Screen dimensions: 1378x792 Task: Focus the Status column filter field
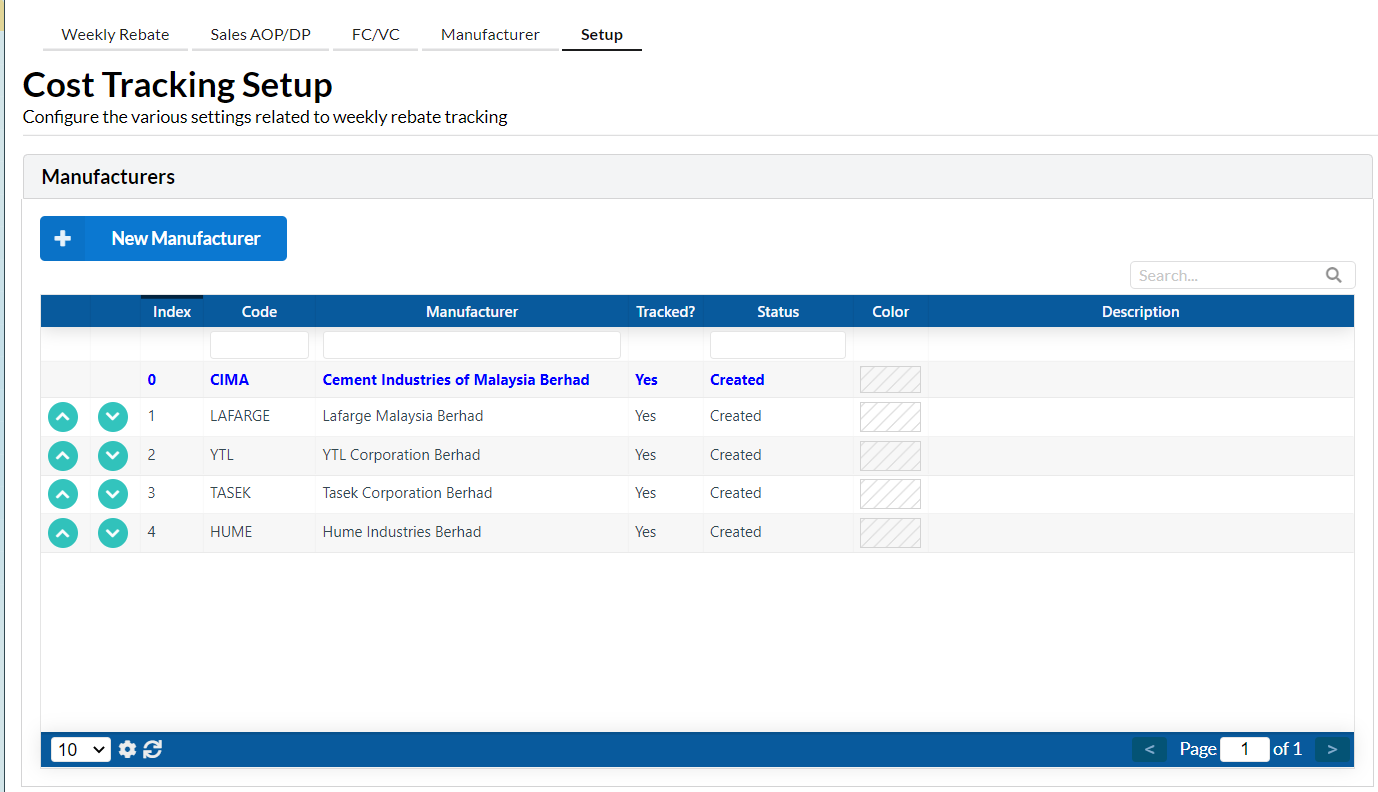(x=778, y=345)
